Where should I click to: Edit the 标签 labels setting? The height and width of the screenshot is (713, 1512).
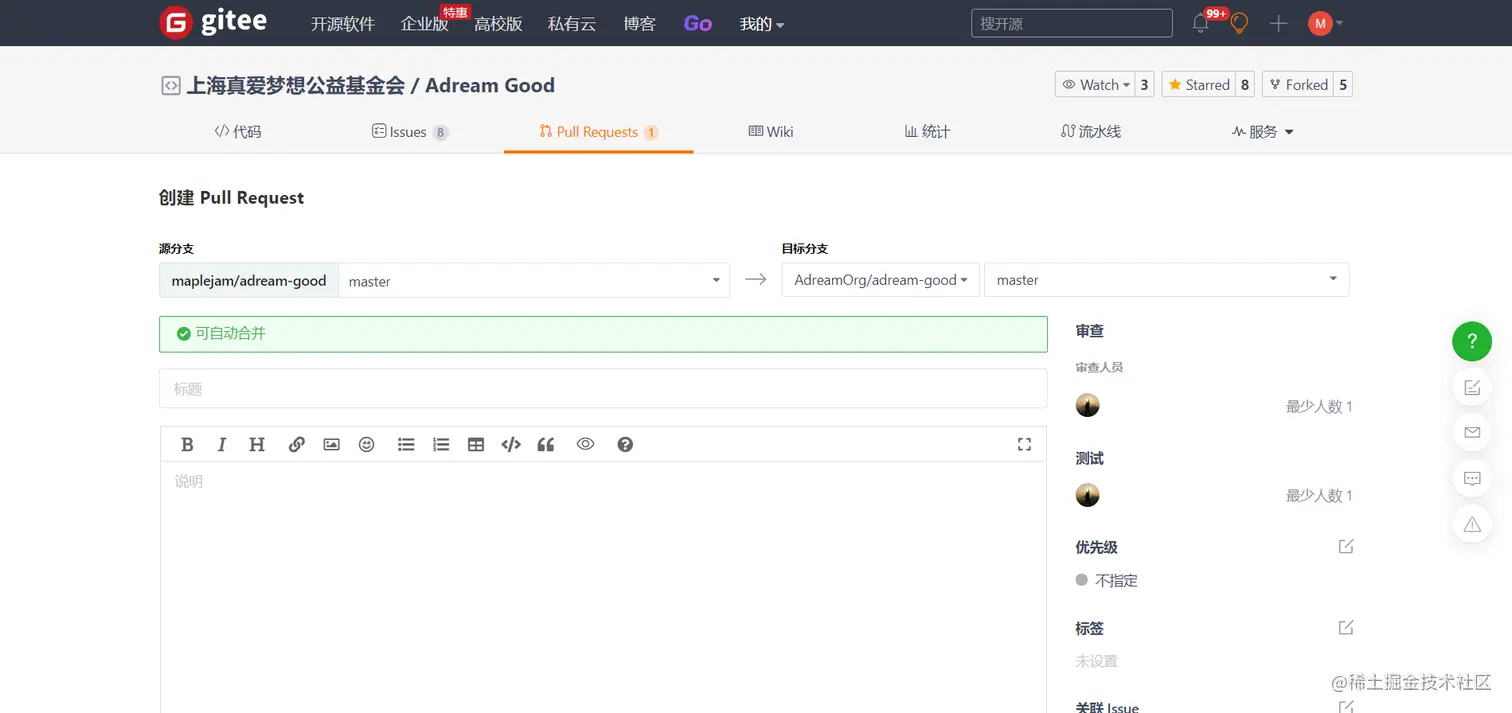pyautogui.click(x=1346, y=628)
